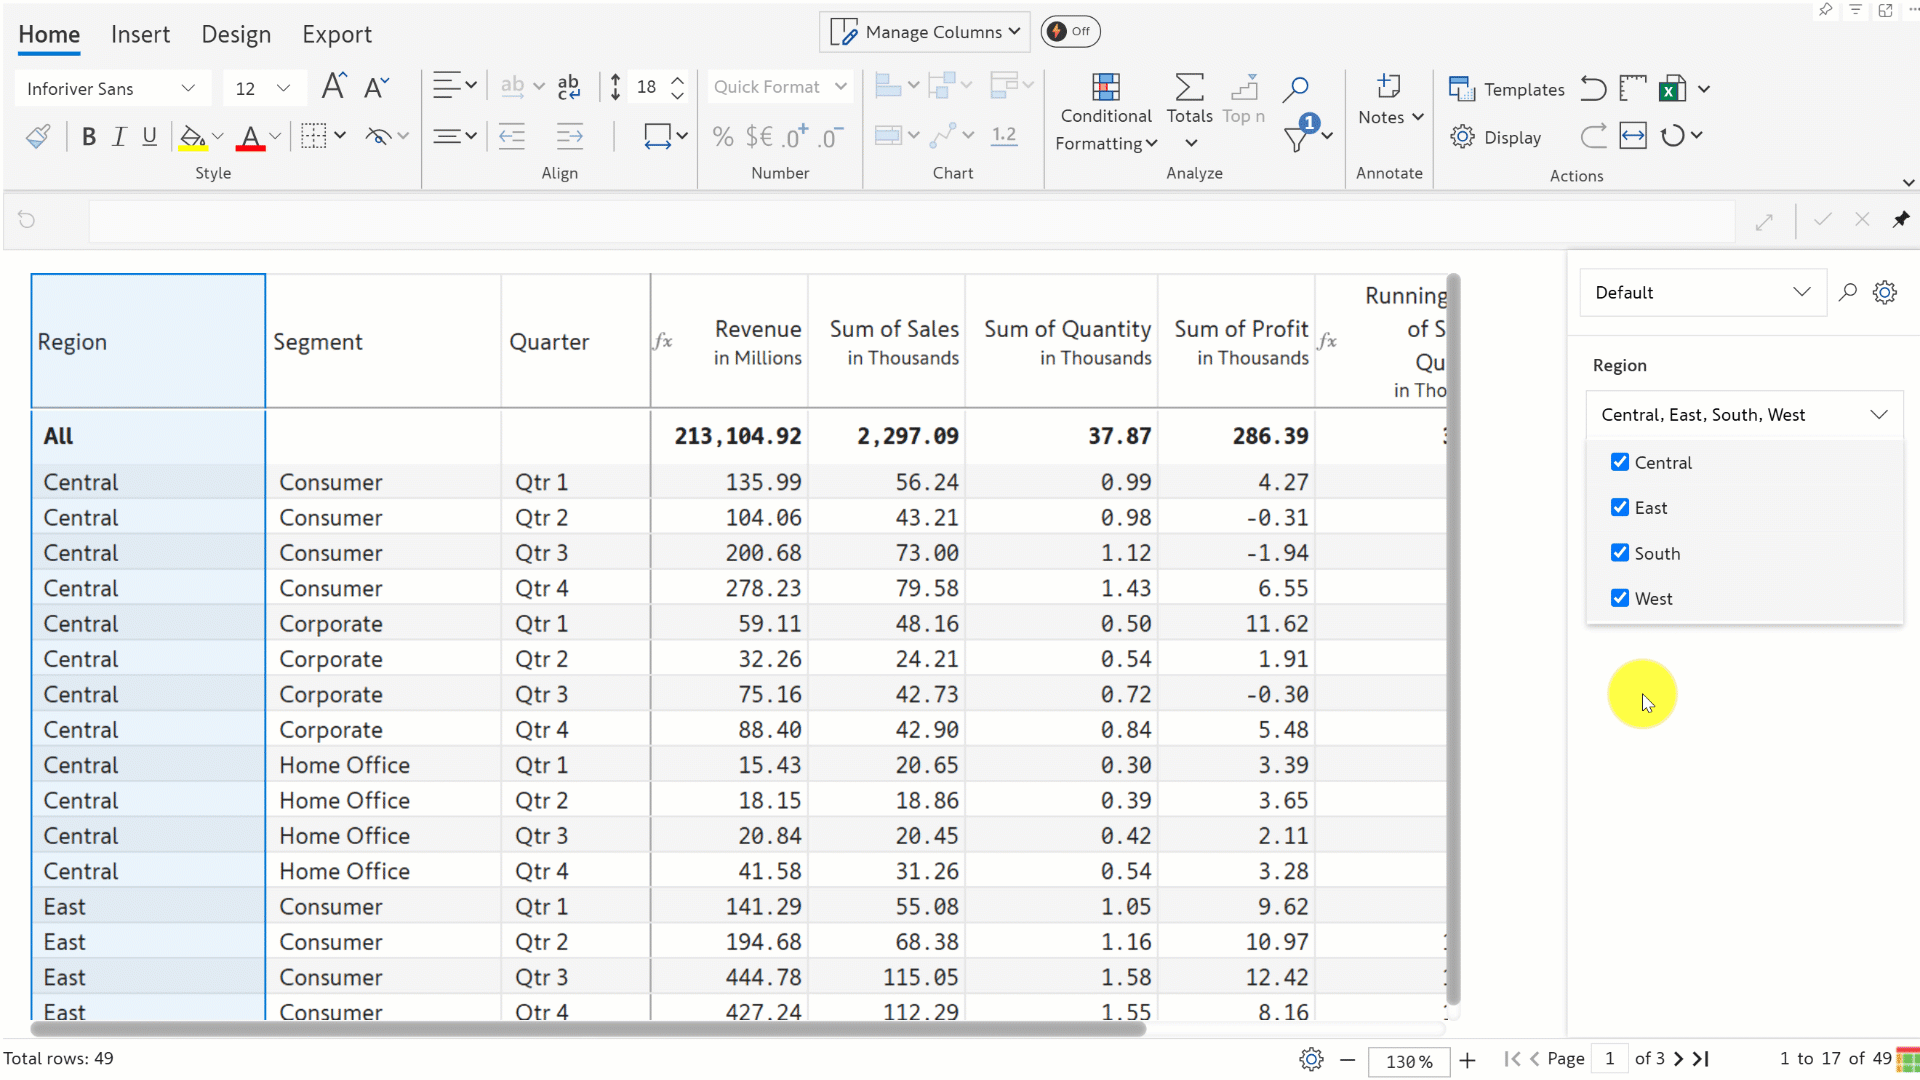Toggle the Off switch beside Manage Columns

coord(1069,31)
